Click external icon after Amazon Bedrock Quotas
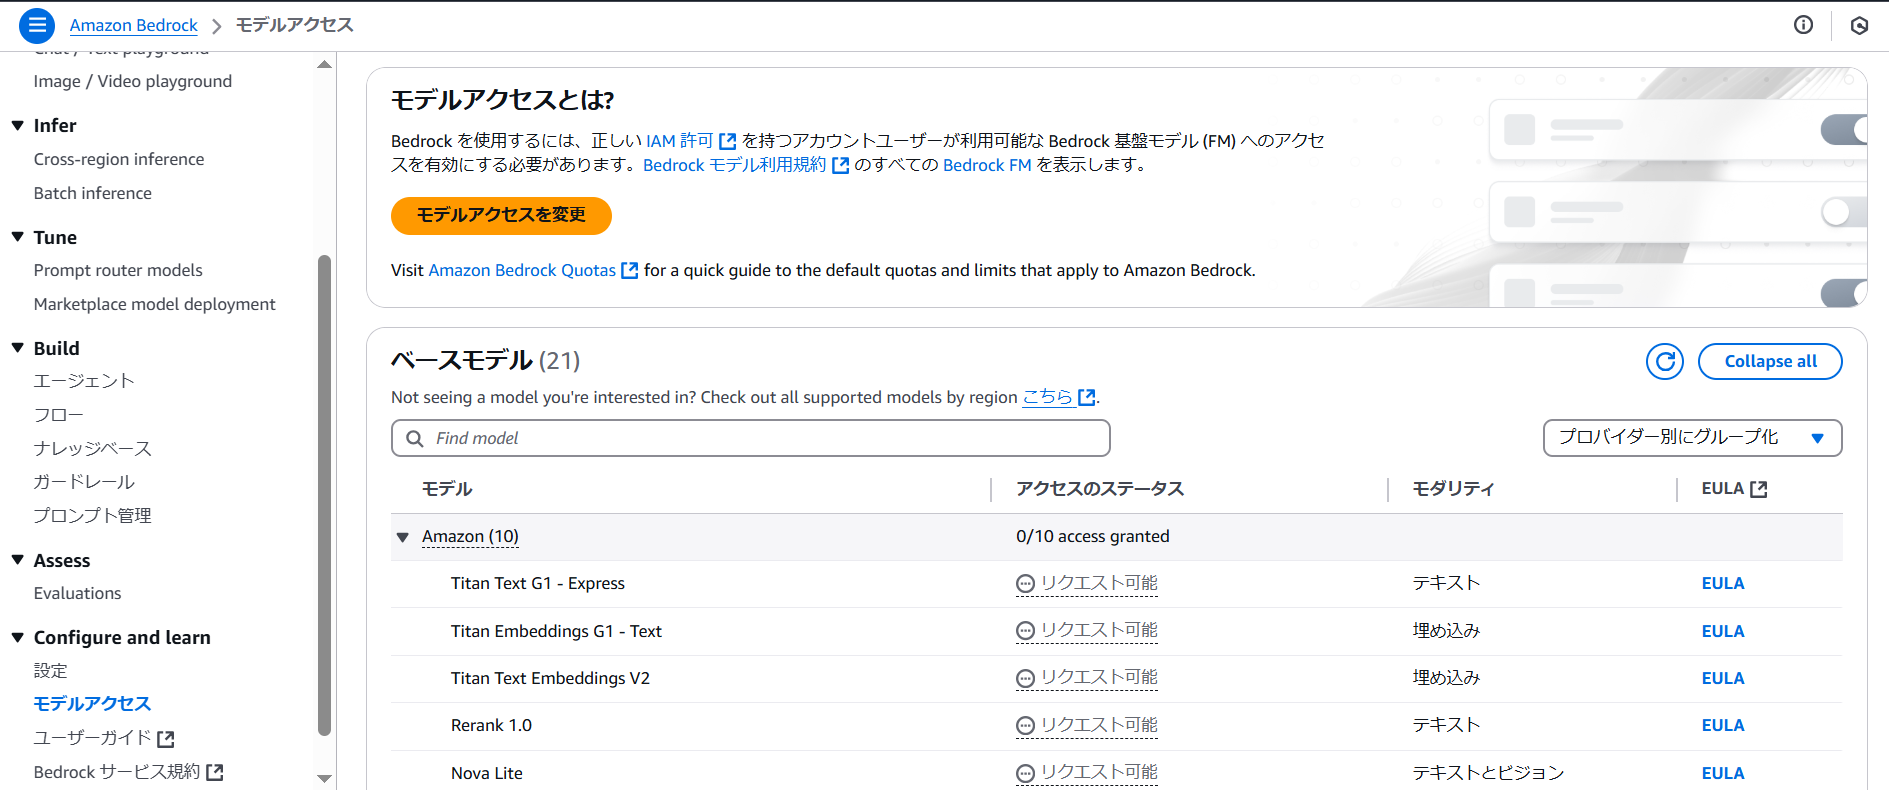Screen dimensions: 1889x790 click(x=630, y=270)
